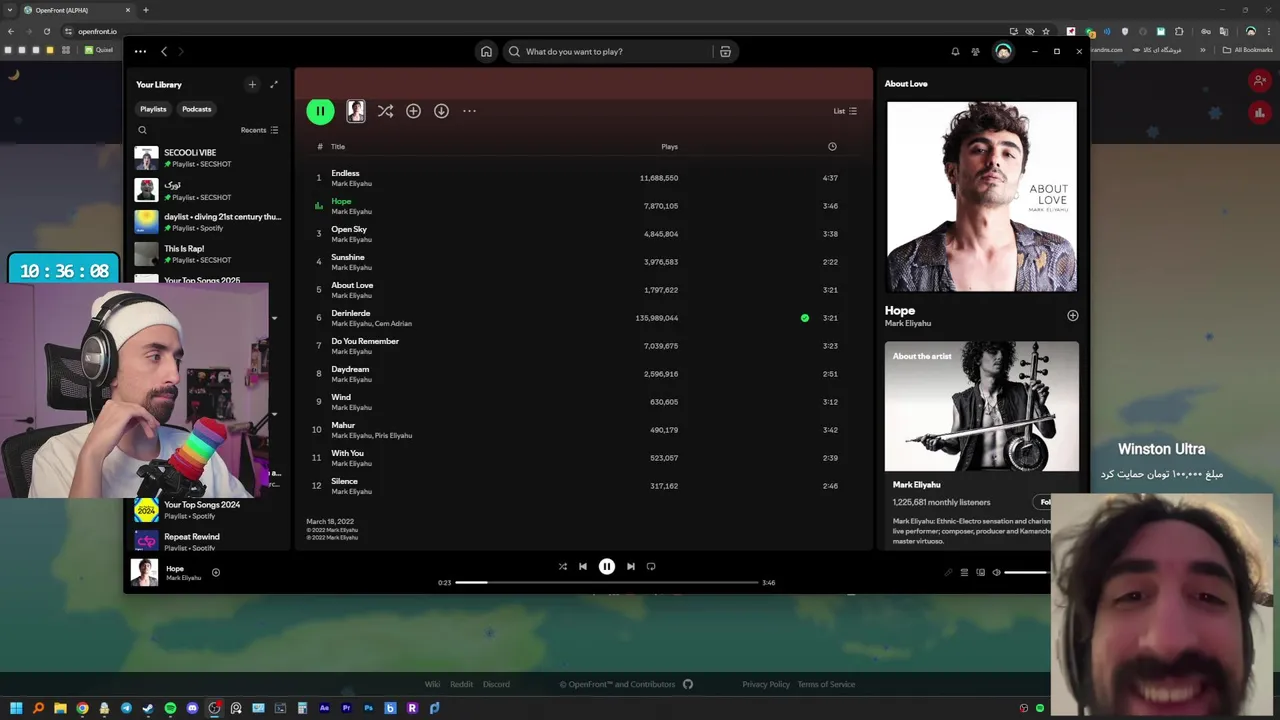The height and width of the screenshot is (720, 1280).
Task: Toggle shuffle in the player bar
Action: point(562,566)
